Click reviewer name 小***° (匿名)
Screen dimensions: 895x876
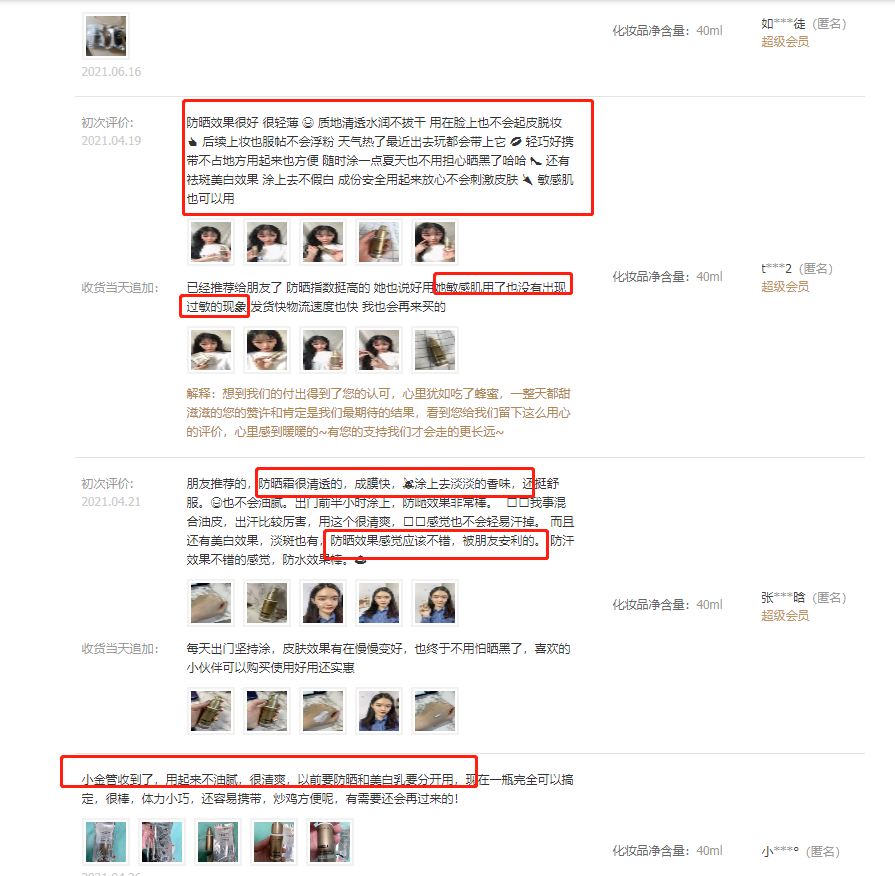[801, 851]
